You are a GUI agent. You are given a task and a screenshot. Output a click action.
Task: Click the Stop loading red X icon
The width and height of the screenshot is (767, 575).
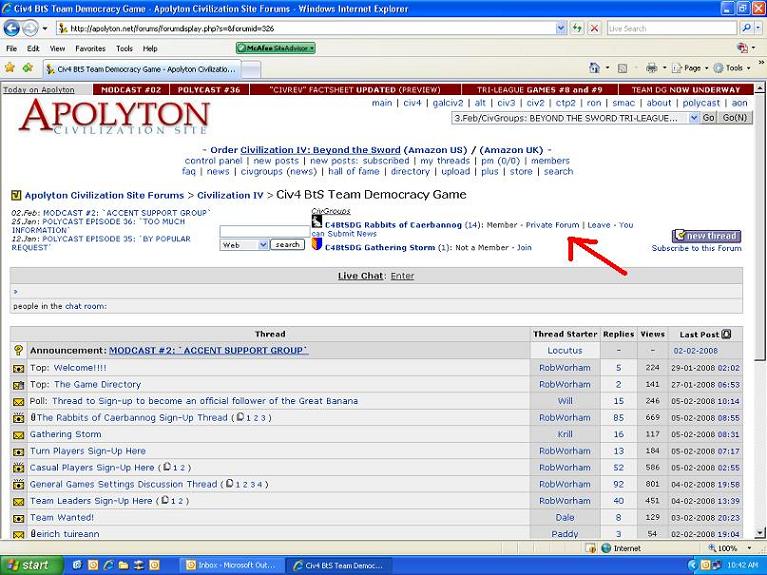tap(594, 28)
